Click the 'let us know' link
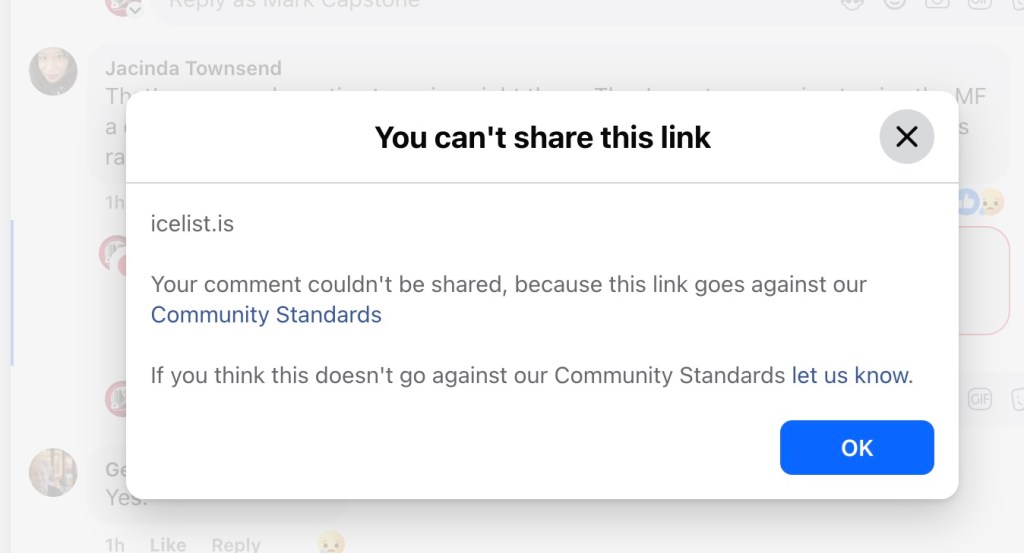The width and height of the screenshot is (1024, 553). tap(850, 376)
